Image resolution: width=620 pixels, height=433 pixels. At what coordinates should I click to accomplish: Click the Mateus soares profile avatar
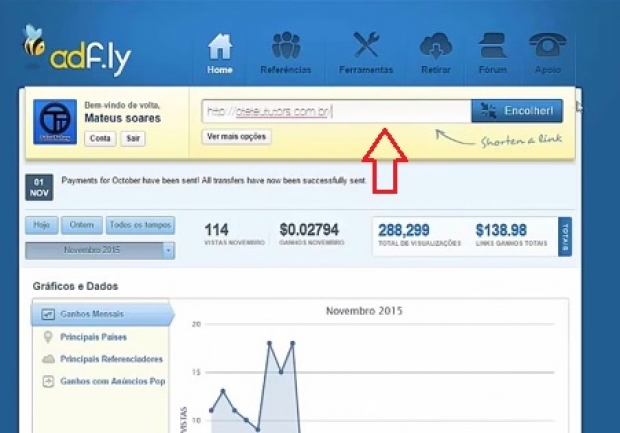55,122
